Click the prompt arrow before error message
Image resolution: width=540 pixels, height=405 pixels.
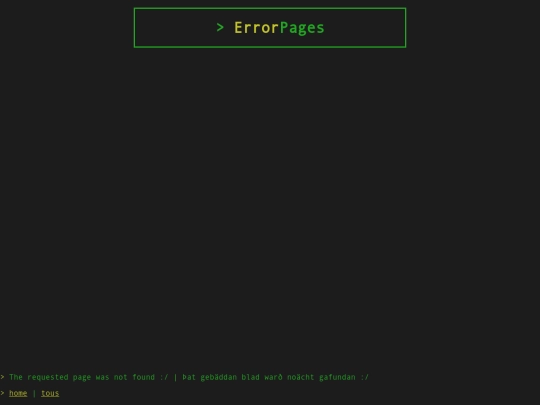[x=2, y=377]
